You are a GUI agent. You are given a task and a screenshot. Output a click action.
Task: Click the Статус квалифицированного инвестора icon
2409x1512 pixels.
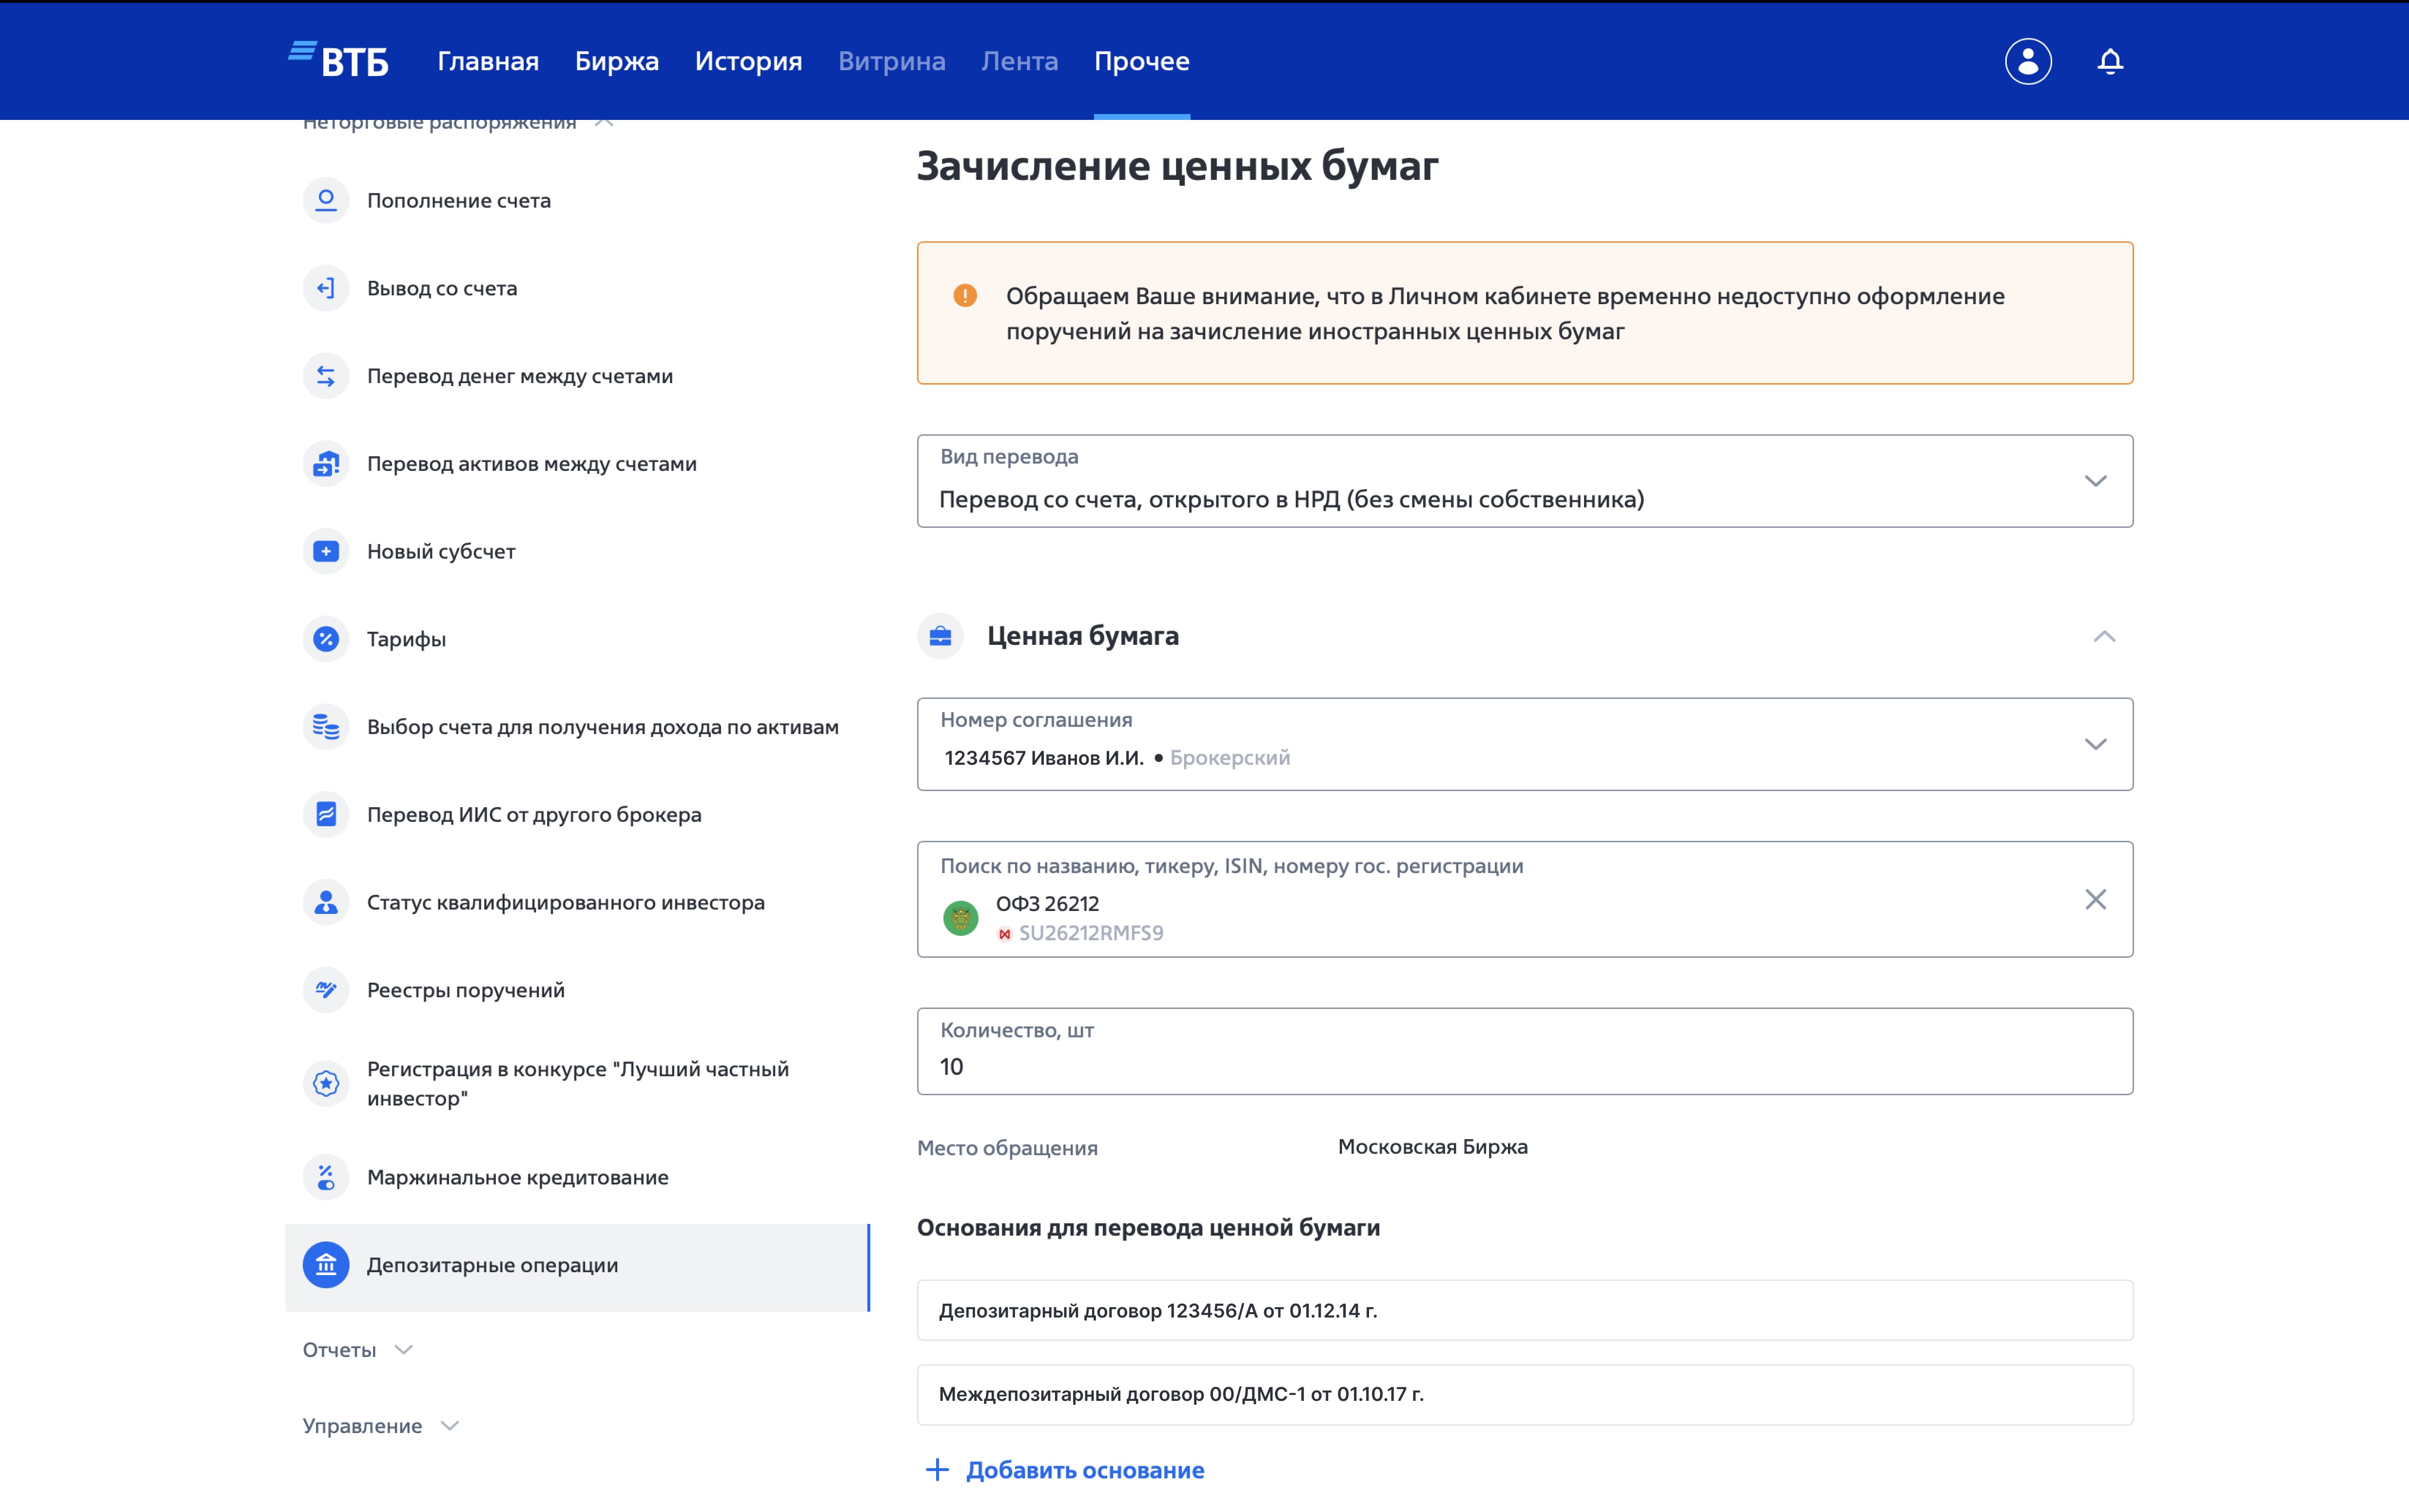[x=326, y=902]
